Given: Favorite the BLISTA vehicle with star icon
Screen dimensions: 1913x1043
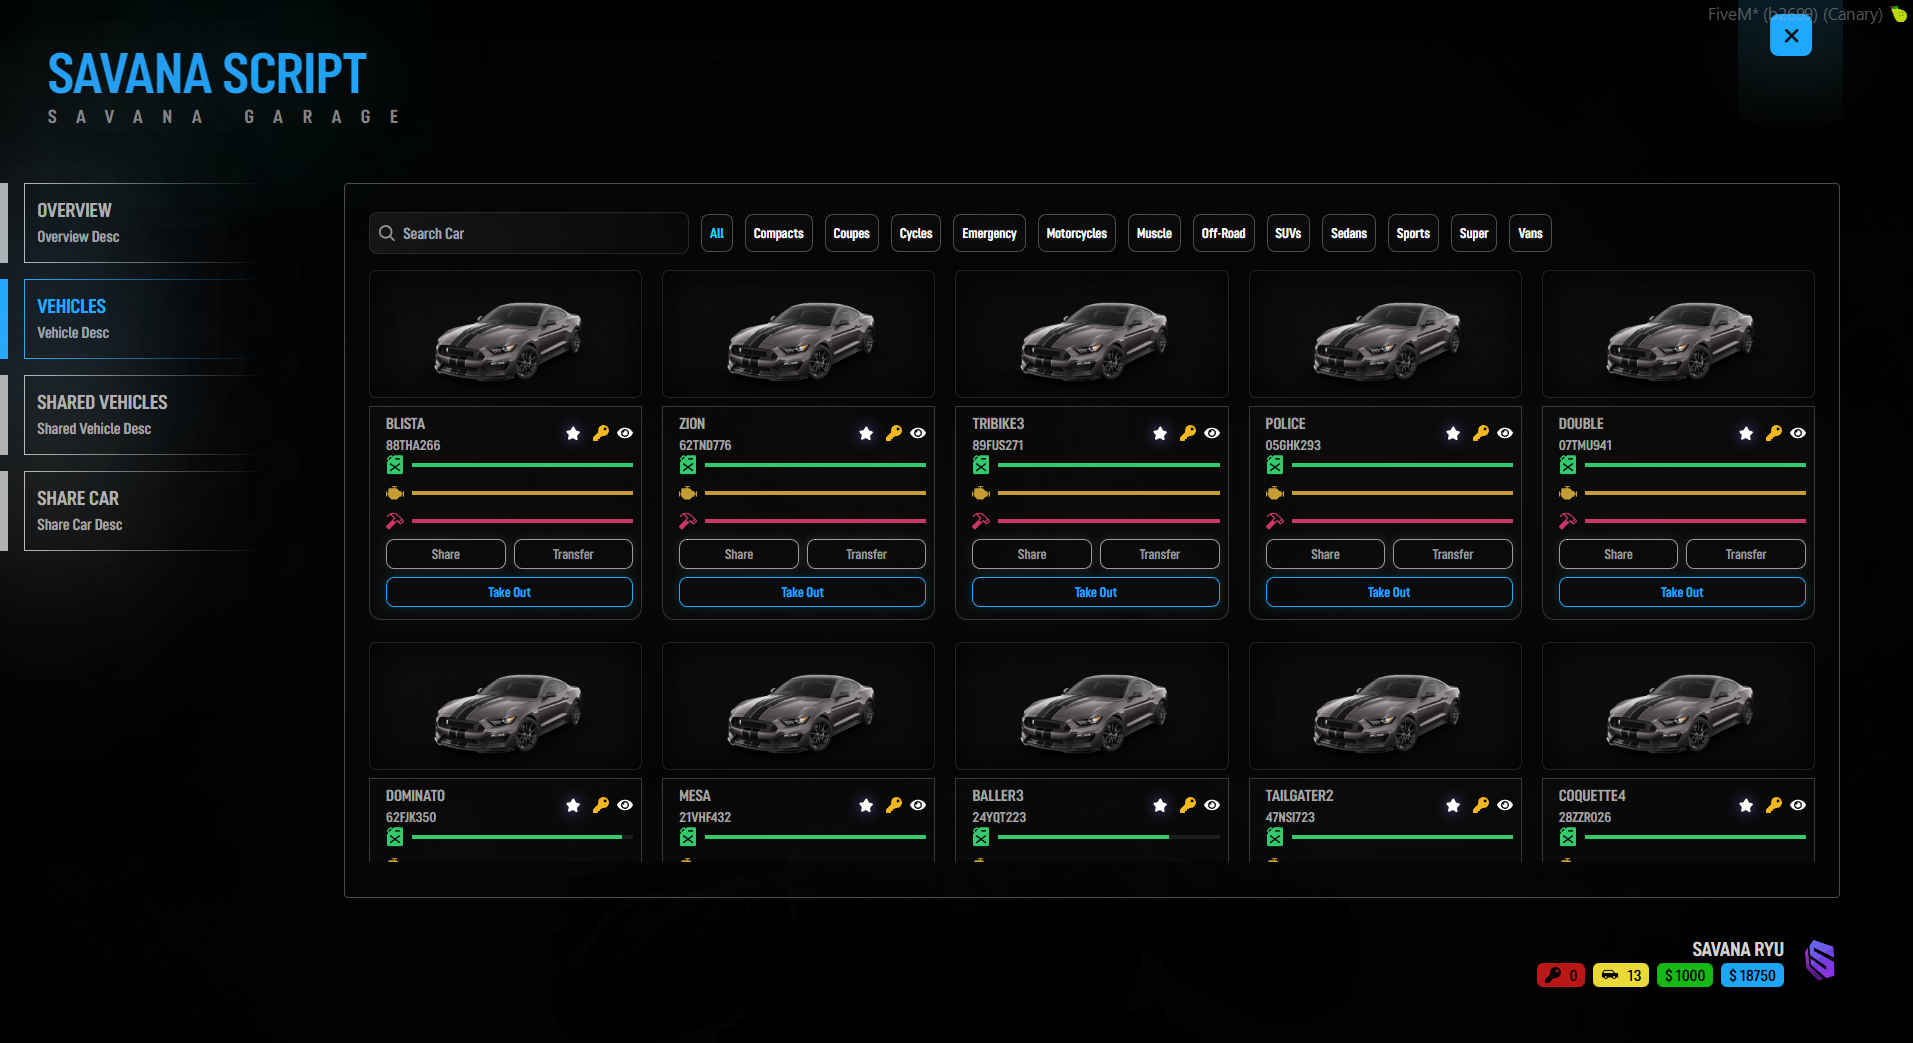Looking at the screenshot, I should (x=573, y=433).
